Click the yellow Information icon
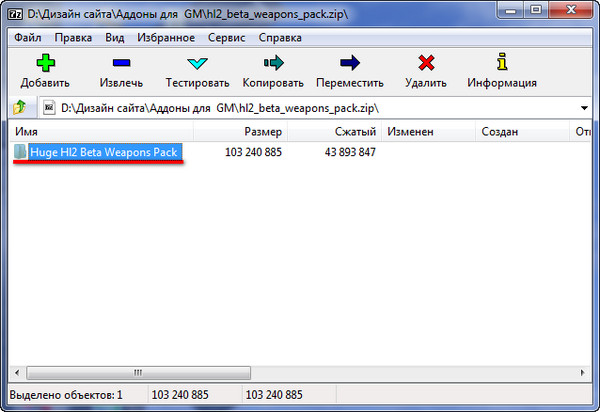The height and width of the screenshot is (412, 600). (x=502, y=62)
